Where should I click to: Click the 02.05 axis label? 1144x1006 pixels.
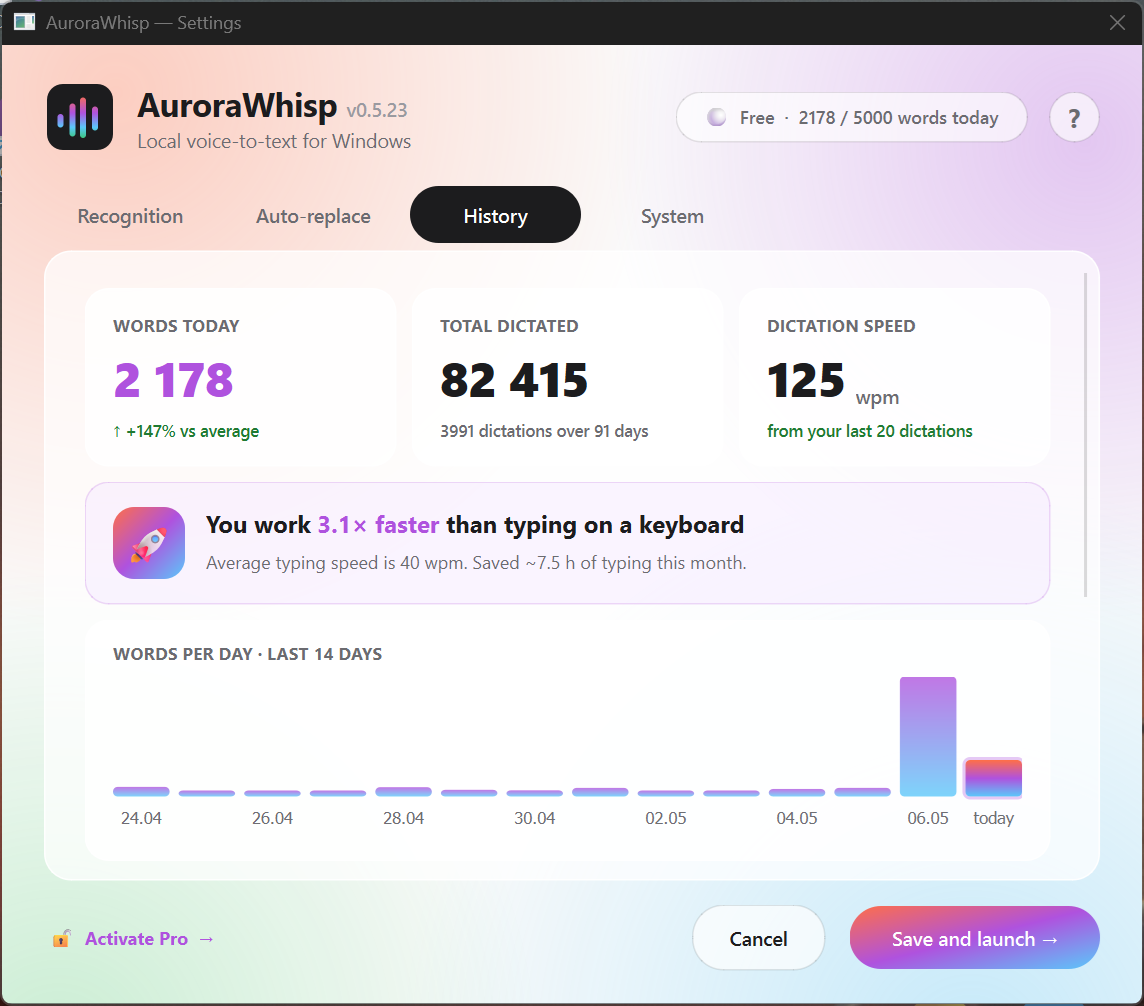[x=665, y=818]
